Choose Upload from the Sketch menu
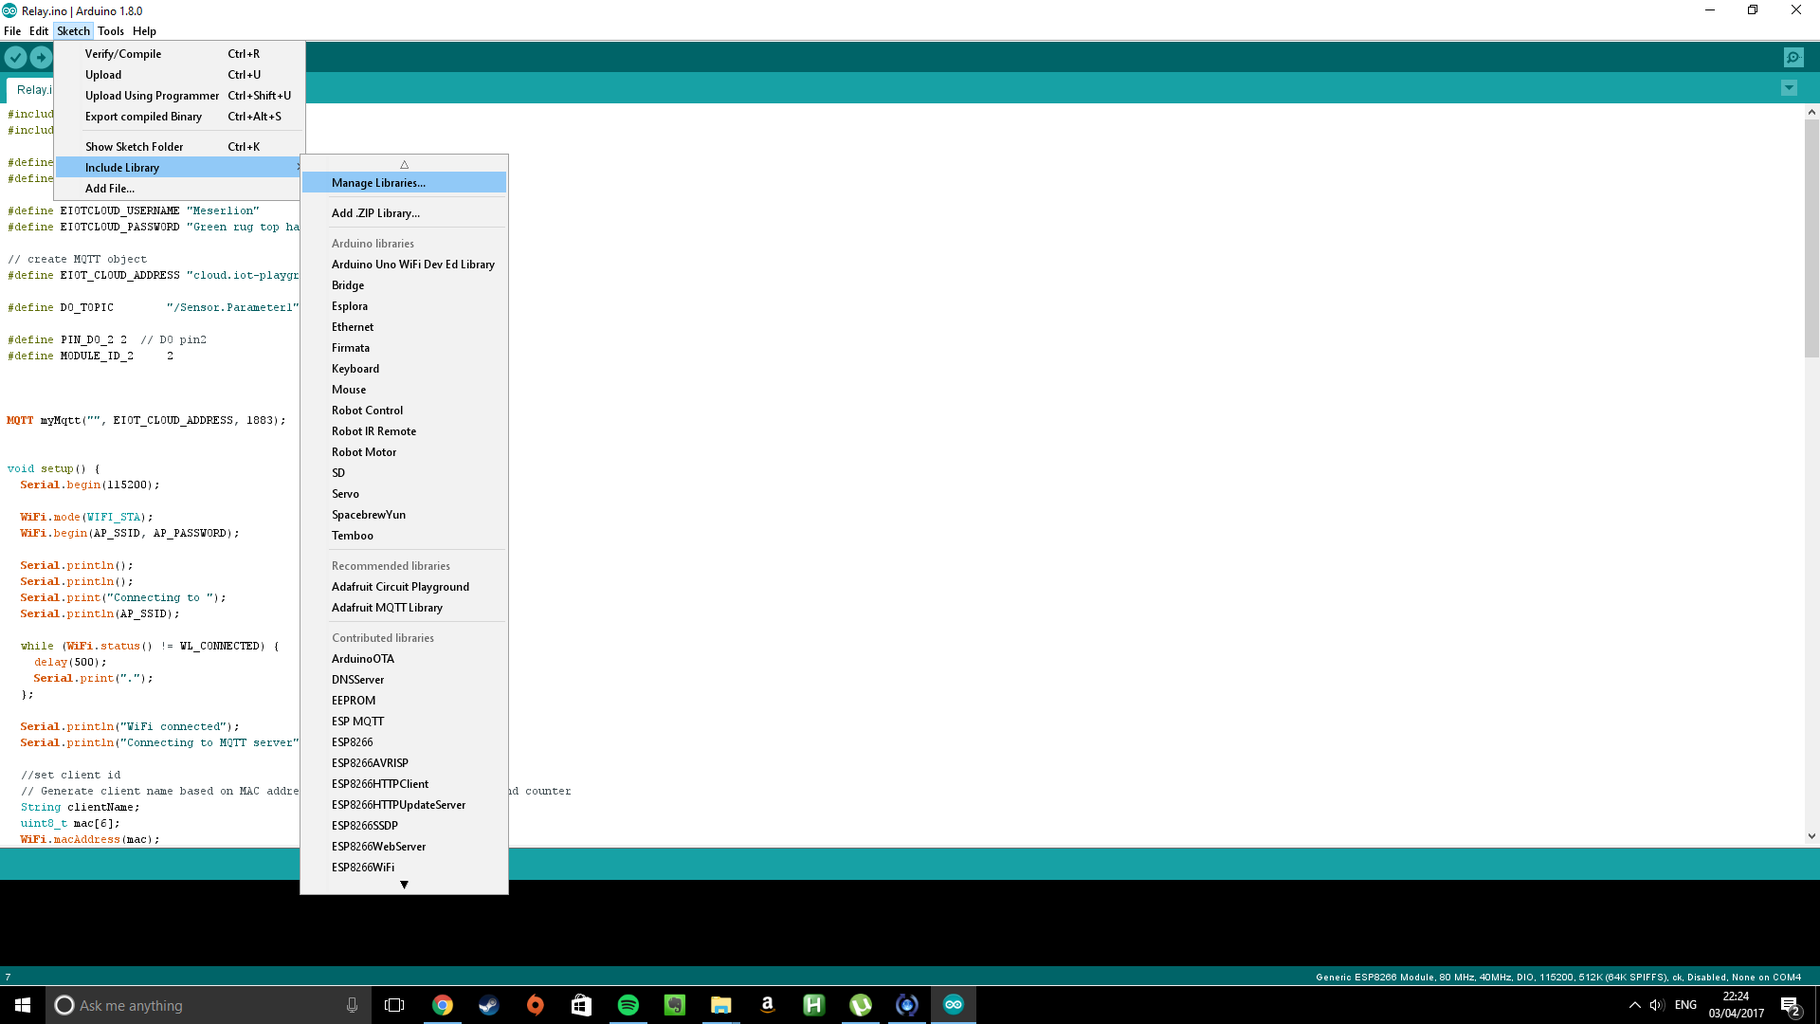This screenshot has height=1024, width=1820. point(180,75)
